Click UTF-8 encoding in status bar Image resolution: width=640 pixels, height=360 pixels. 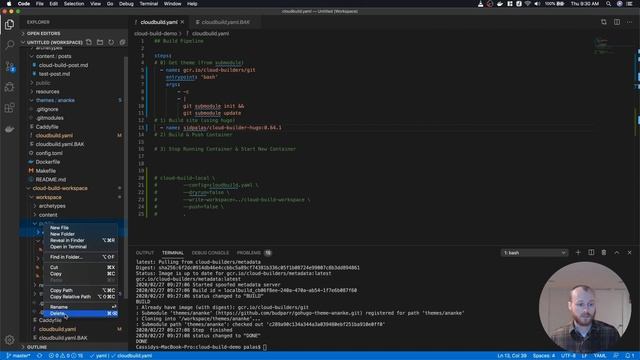(x=568, y=356)
